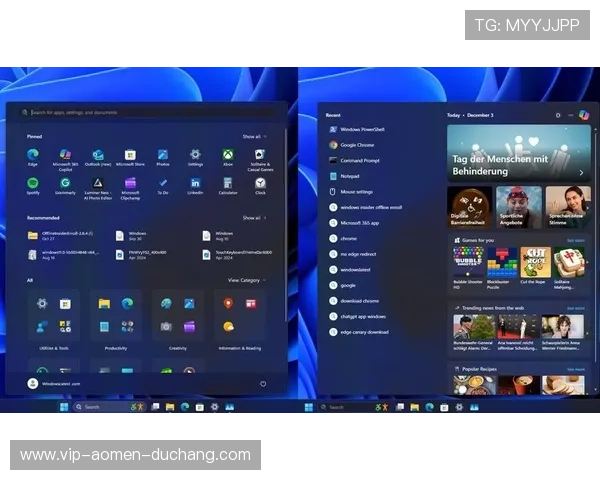Open Microsoft Clipchamp app
This screenshot has height=480, width=600.
click(130, 184)
